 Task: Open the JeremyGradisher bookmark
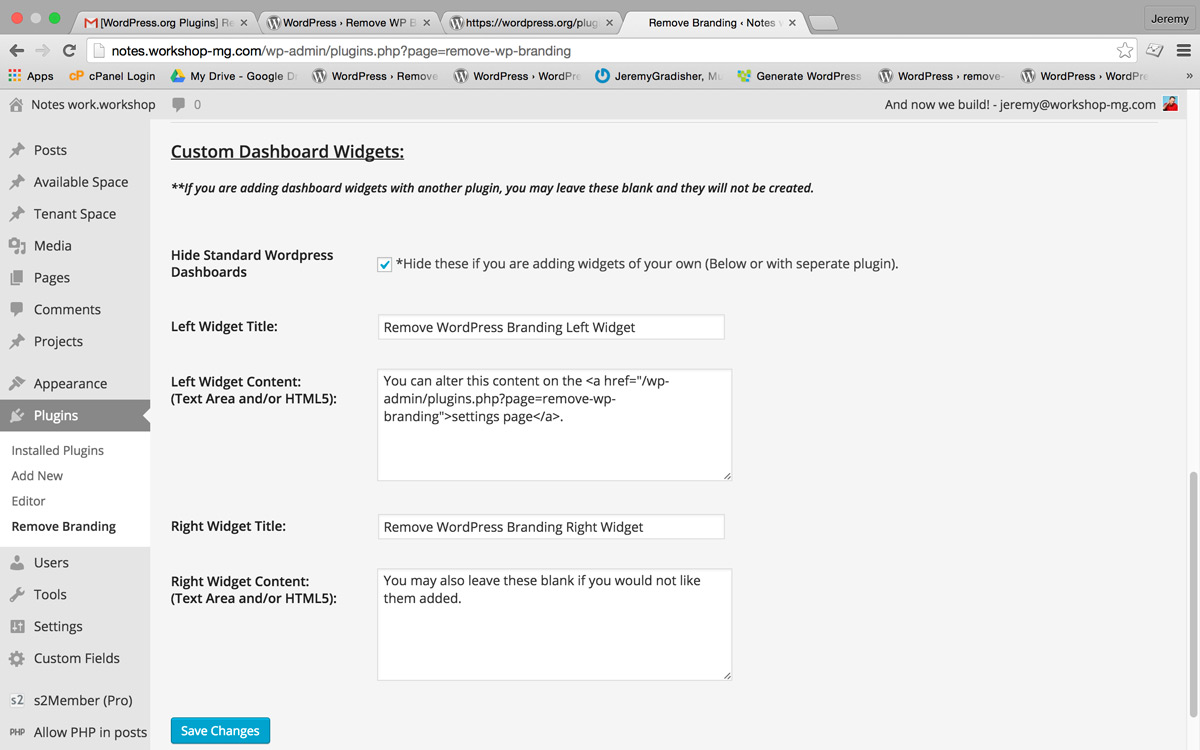pyautogui.click(x=658, y=76)
